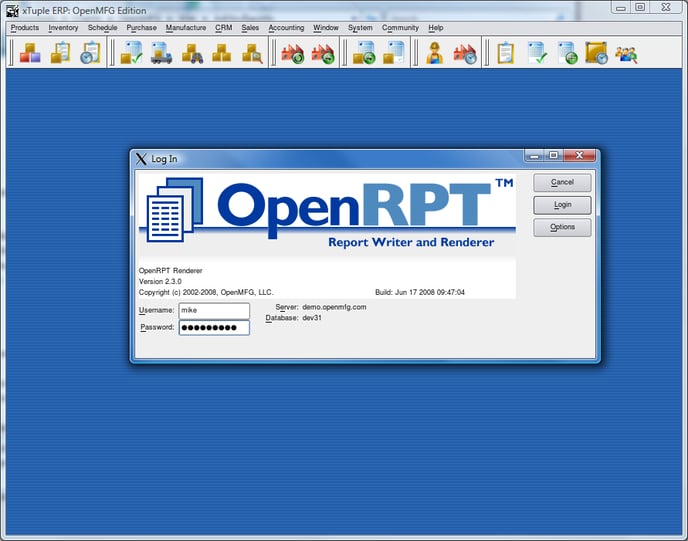The height and width of the screenshot is (541, 688).
Task: Click the box with green checkmark icon
Action: tap(131, 53)
